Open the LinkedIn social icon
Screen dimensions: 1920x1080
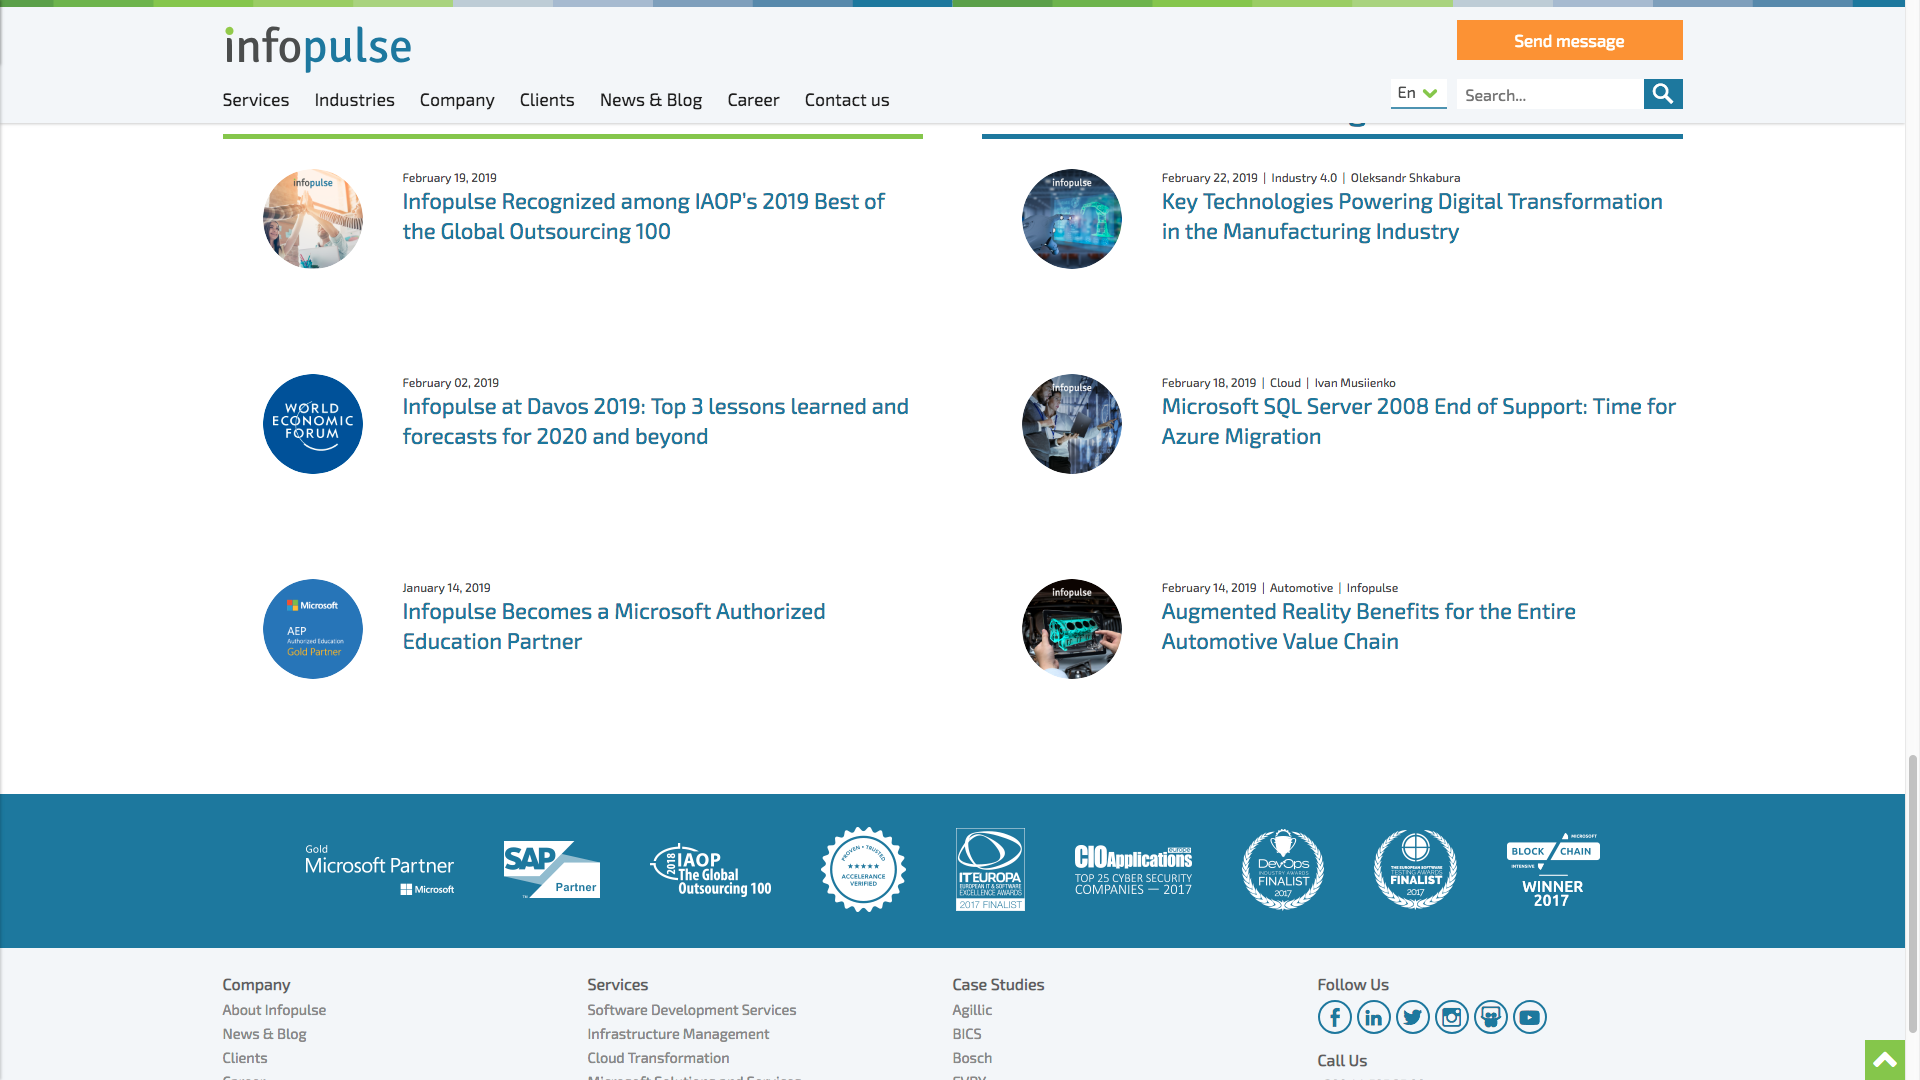1373,1017
